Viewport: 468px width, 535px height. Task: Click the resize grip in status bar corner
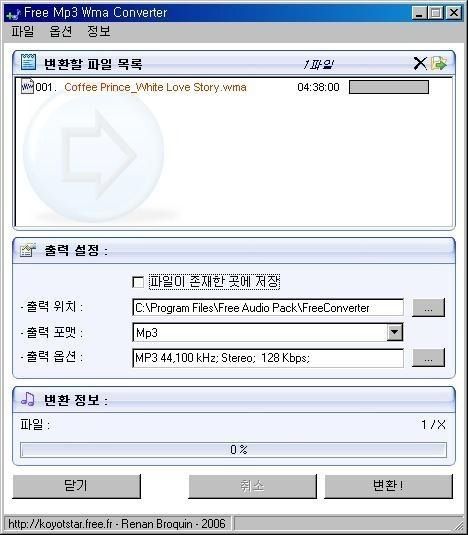[459, 523]
